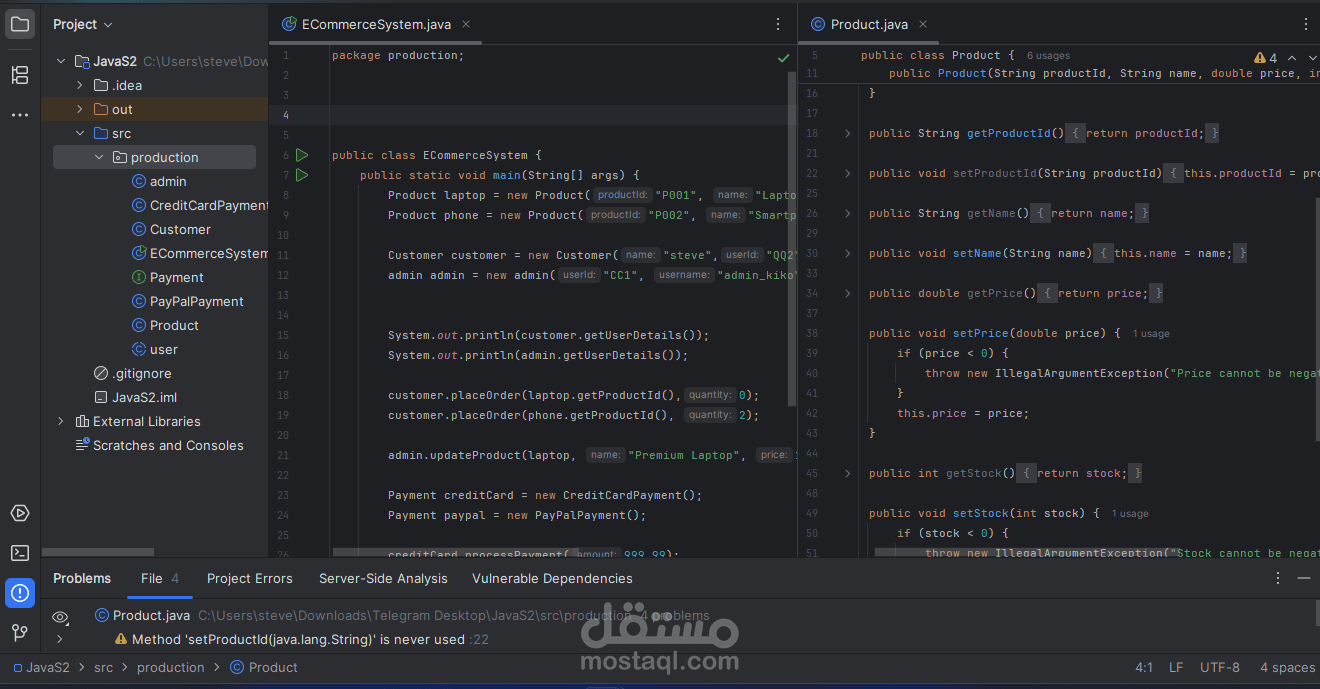The image size is (1320, 689).
Task: Switch to the Product.java editor tab
Action: pos(869,23)
